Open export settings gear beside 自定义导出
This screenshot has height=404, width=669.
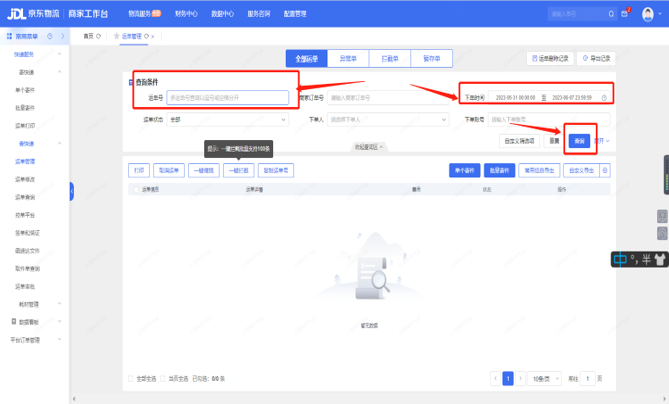pos(605,170)
